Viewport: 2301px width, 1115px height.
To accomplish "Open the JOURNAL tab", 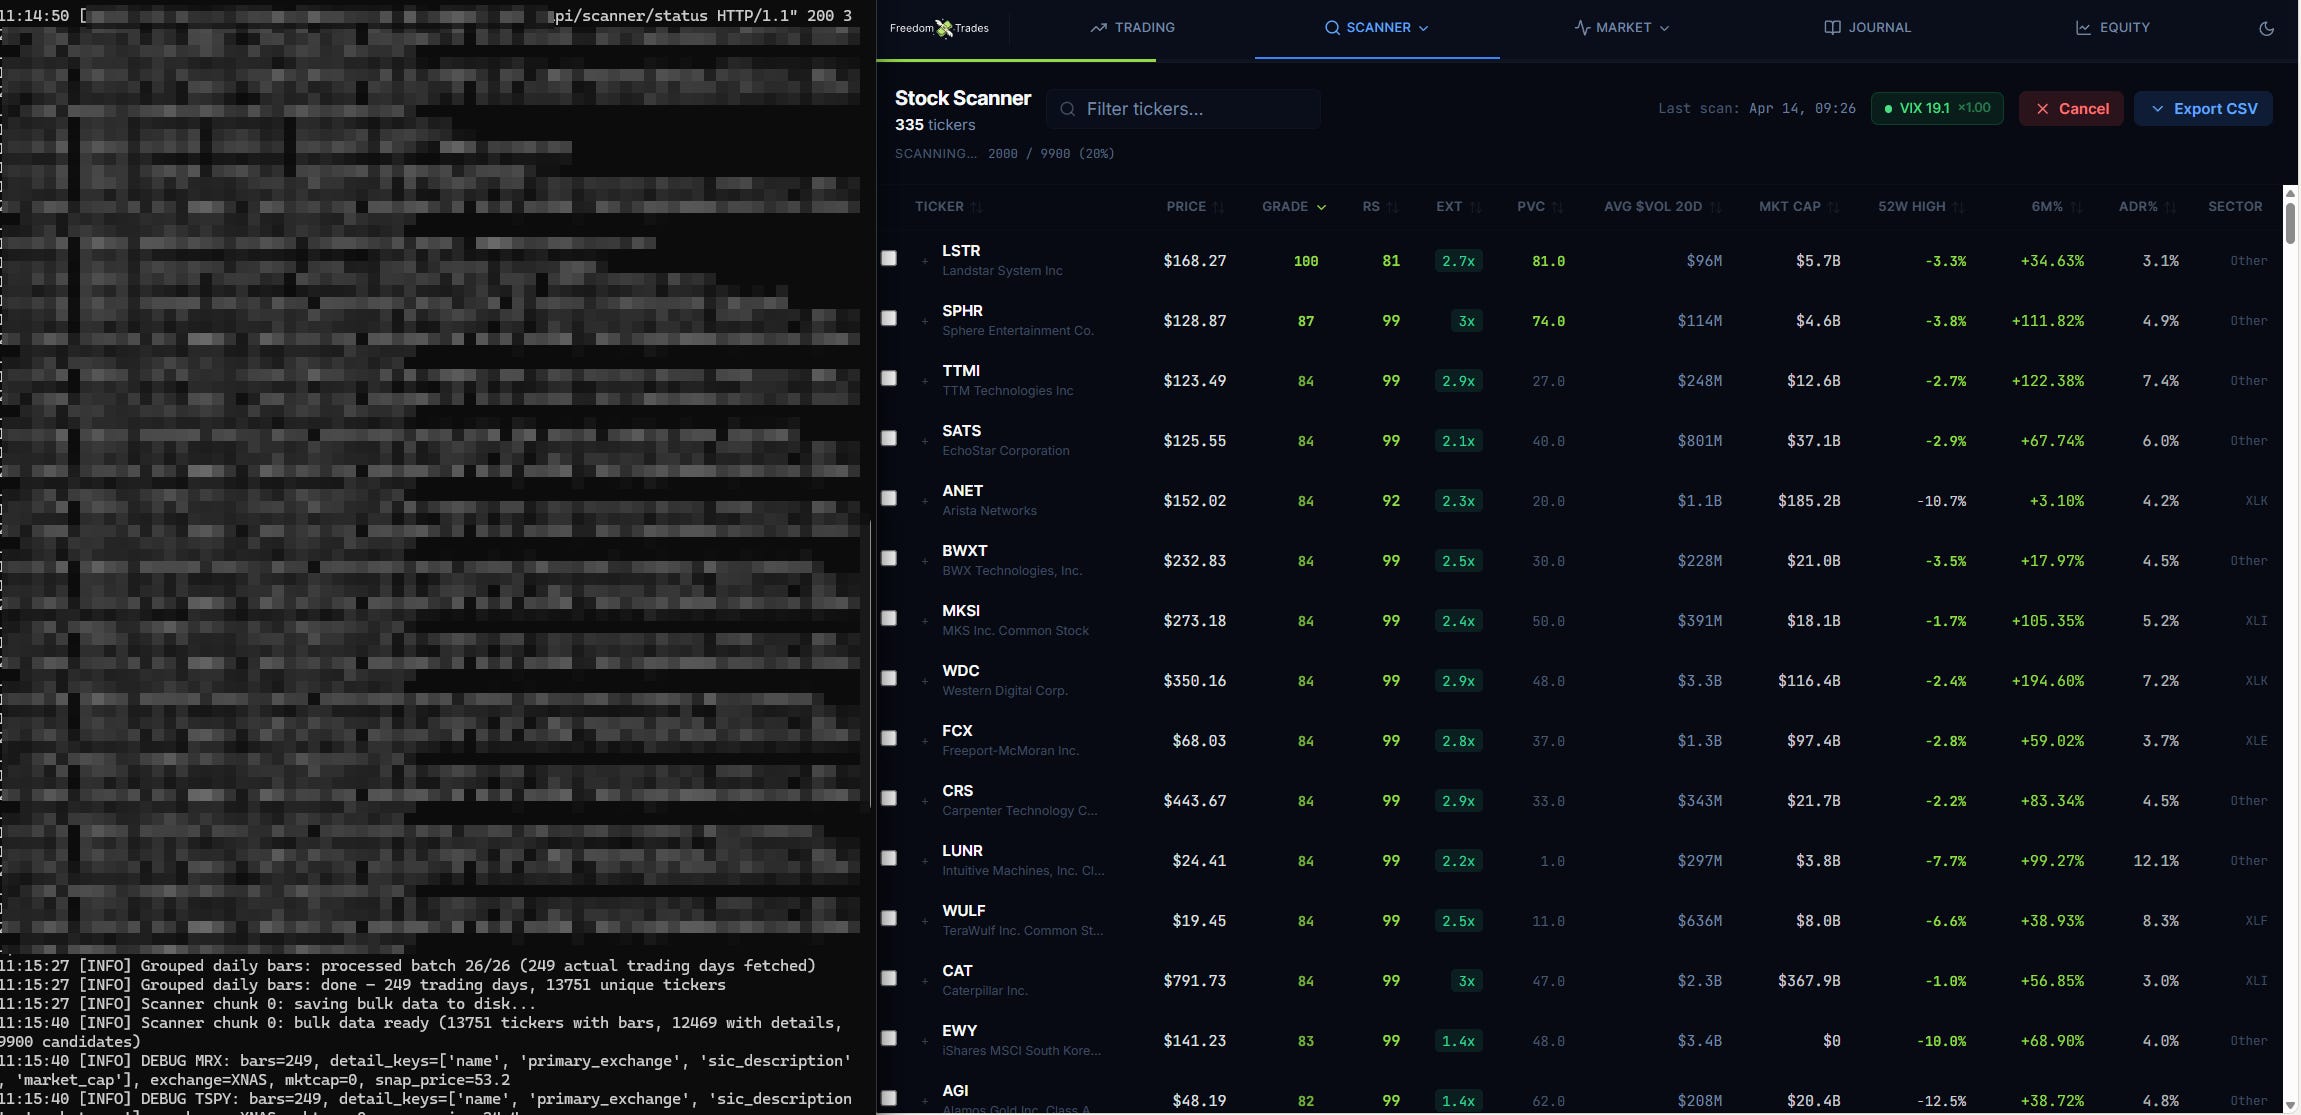I will click(x=1867, y=28).
